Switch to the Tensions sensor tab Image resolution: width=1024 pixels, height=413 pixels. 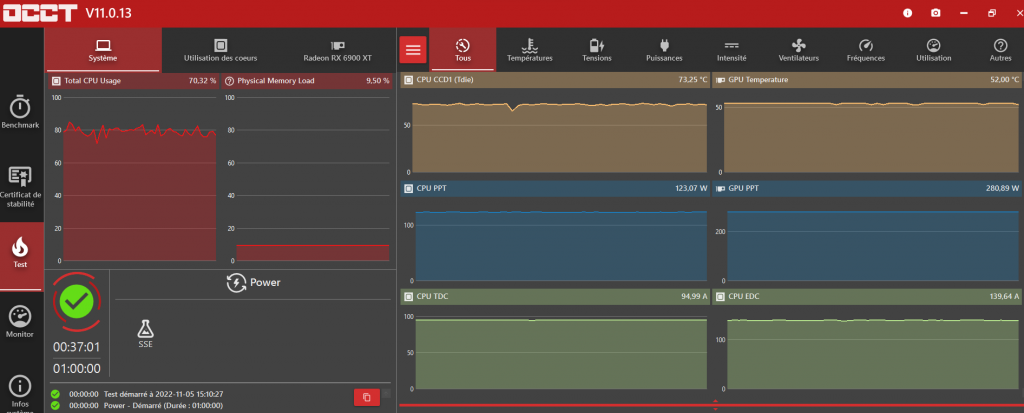click(x=597, y=50)
